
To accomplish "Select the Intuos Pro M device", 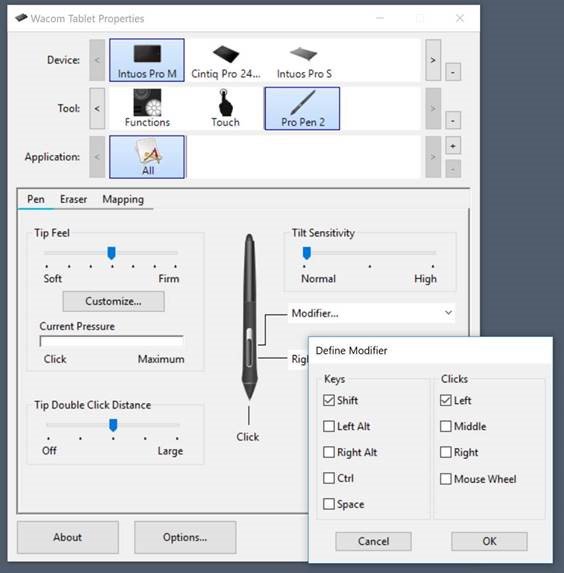I will click(x=147, y=60).
